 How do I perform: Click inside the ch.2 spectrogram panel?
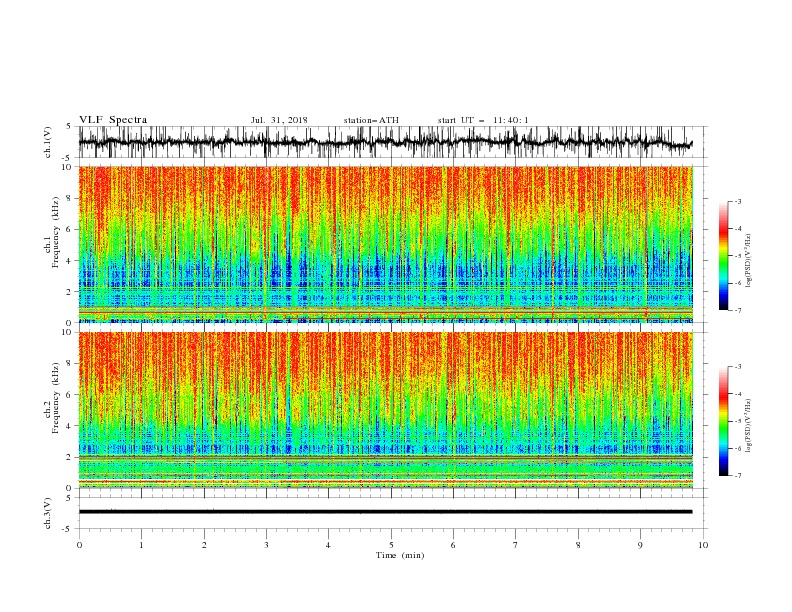(386, 410)
